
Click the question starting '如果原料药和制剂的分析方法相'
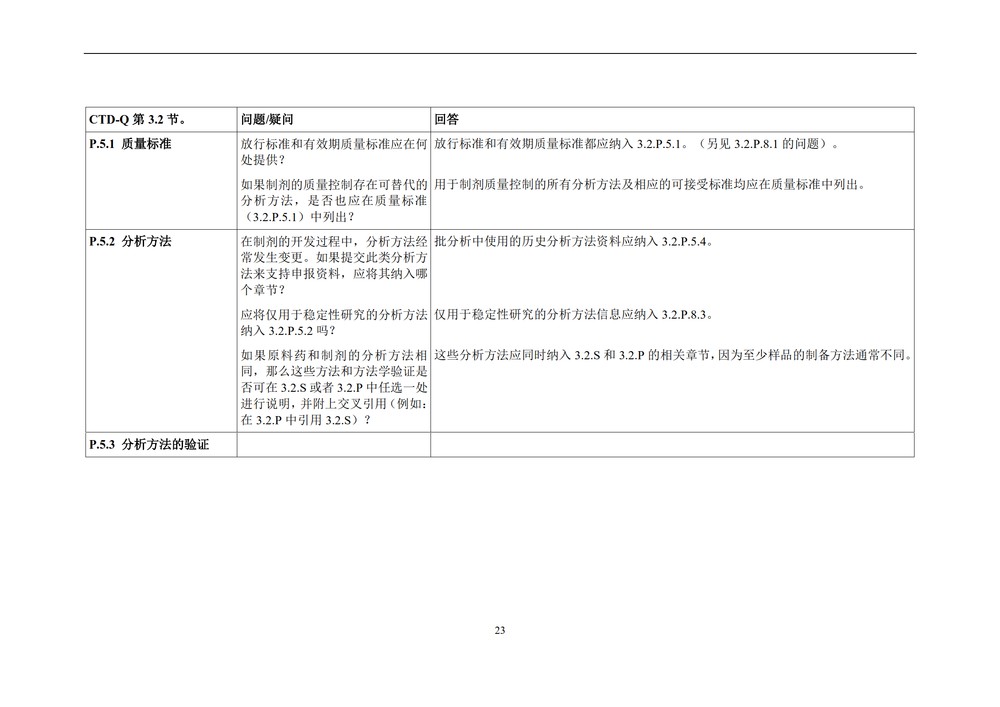[x=334, y=388]
